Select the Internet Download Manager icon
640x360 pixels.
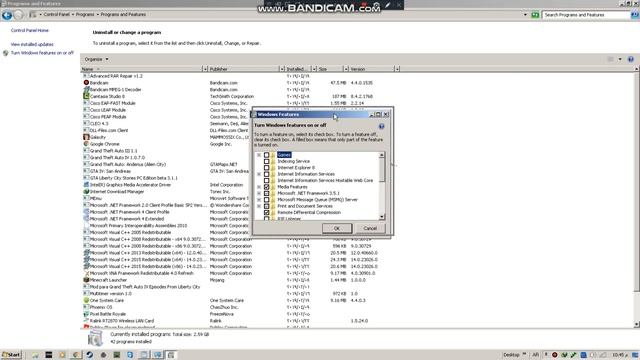[x=86, y=191]
